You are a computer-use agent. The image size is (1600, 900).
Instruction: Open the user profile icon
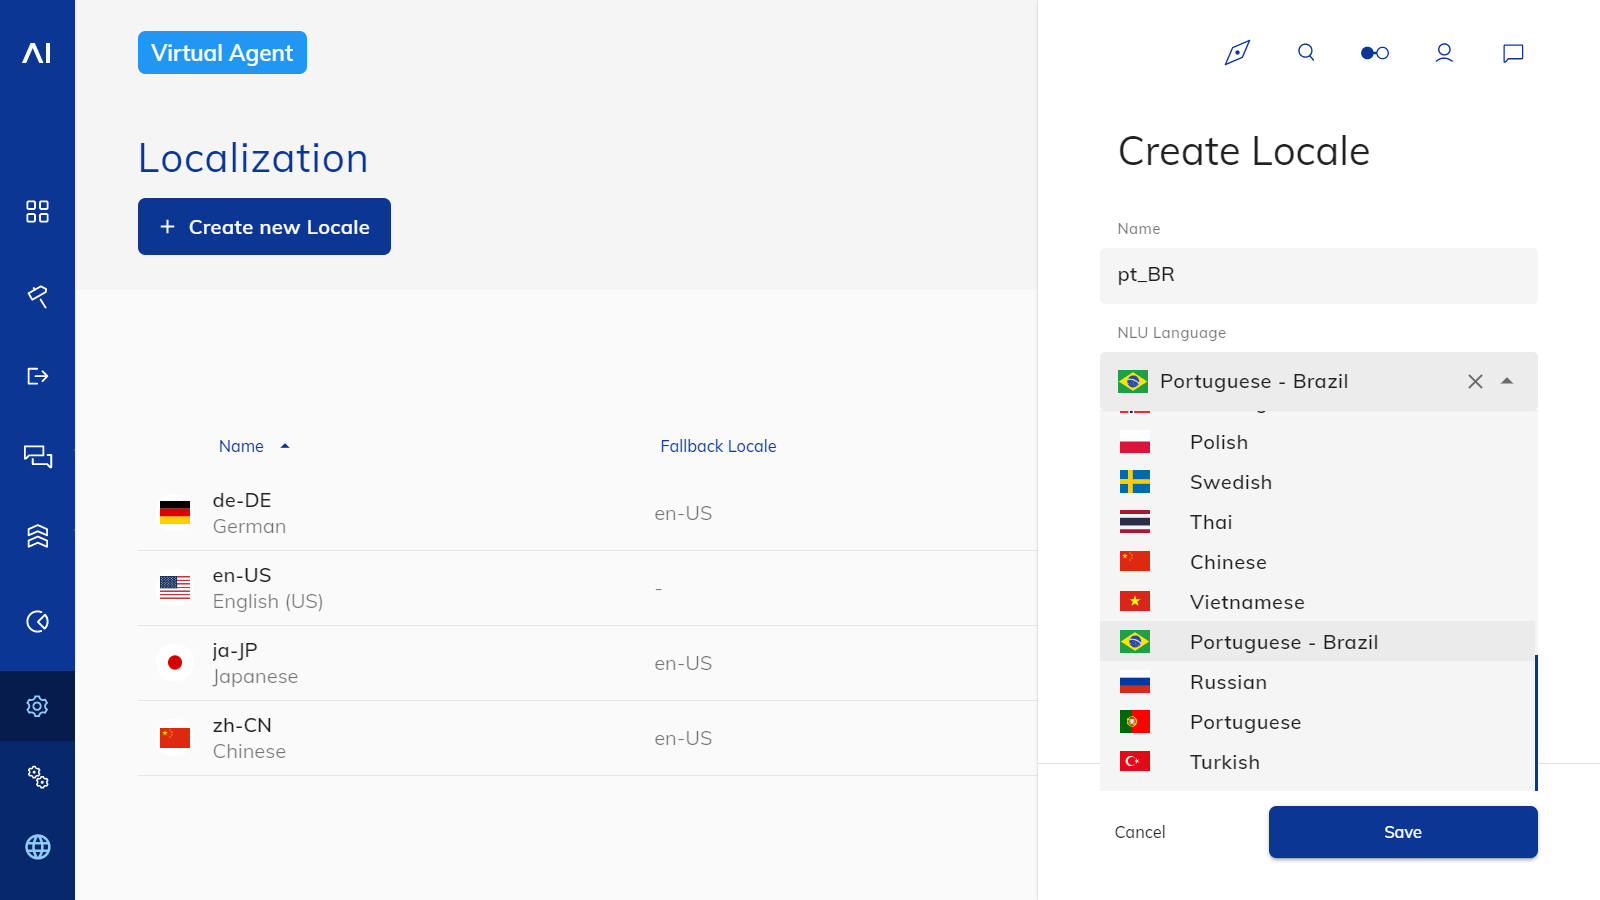coord(1444,53)
